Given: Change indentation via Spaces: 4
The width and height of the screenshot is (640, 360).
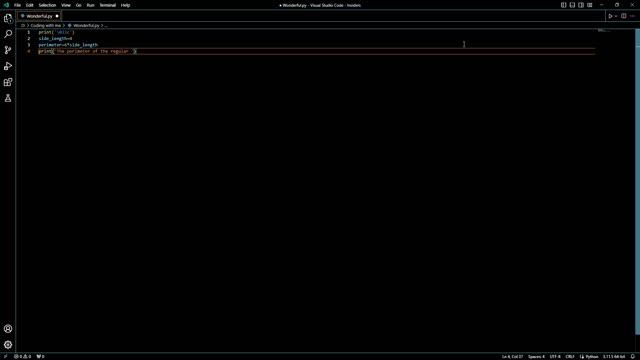Looking at the screenshot, I should coord(536,356).
